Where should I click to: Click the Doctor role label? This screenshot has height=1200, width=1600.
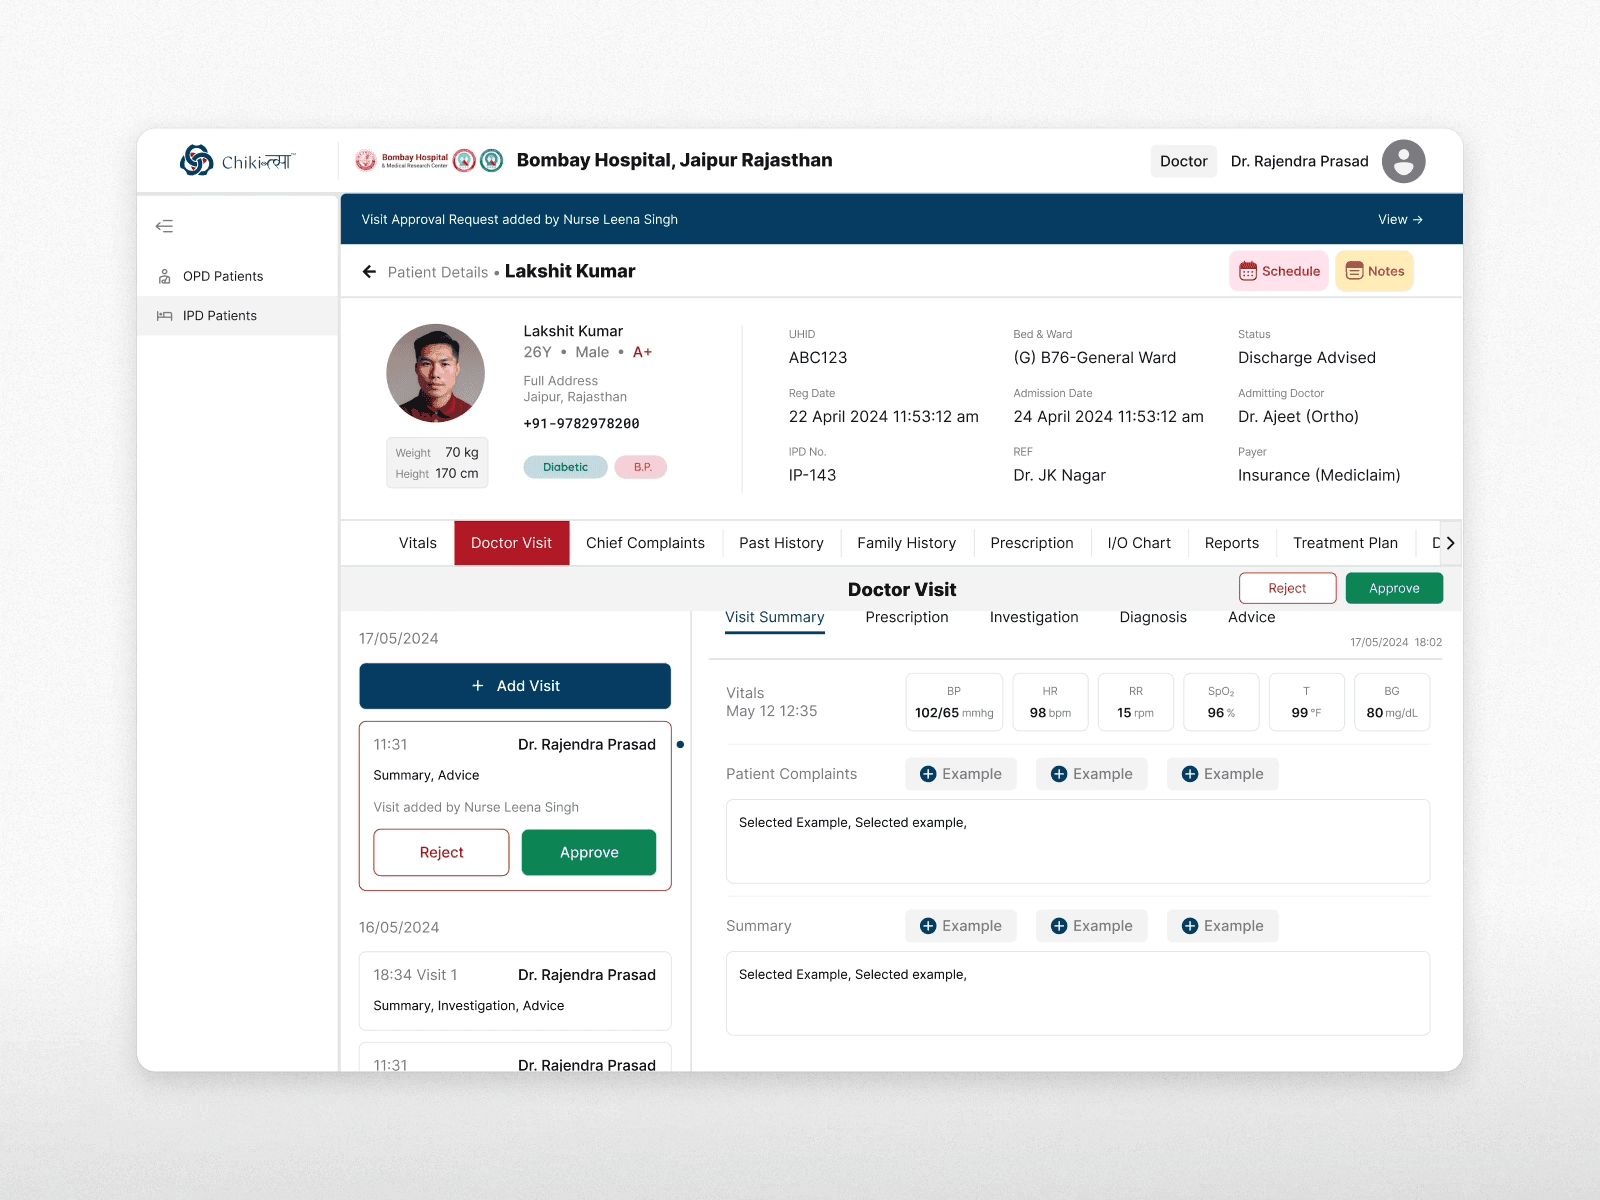(x=1183, y=161)
